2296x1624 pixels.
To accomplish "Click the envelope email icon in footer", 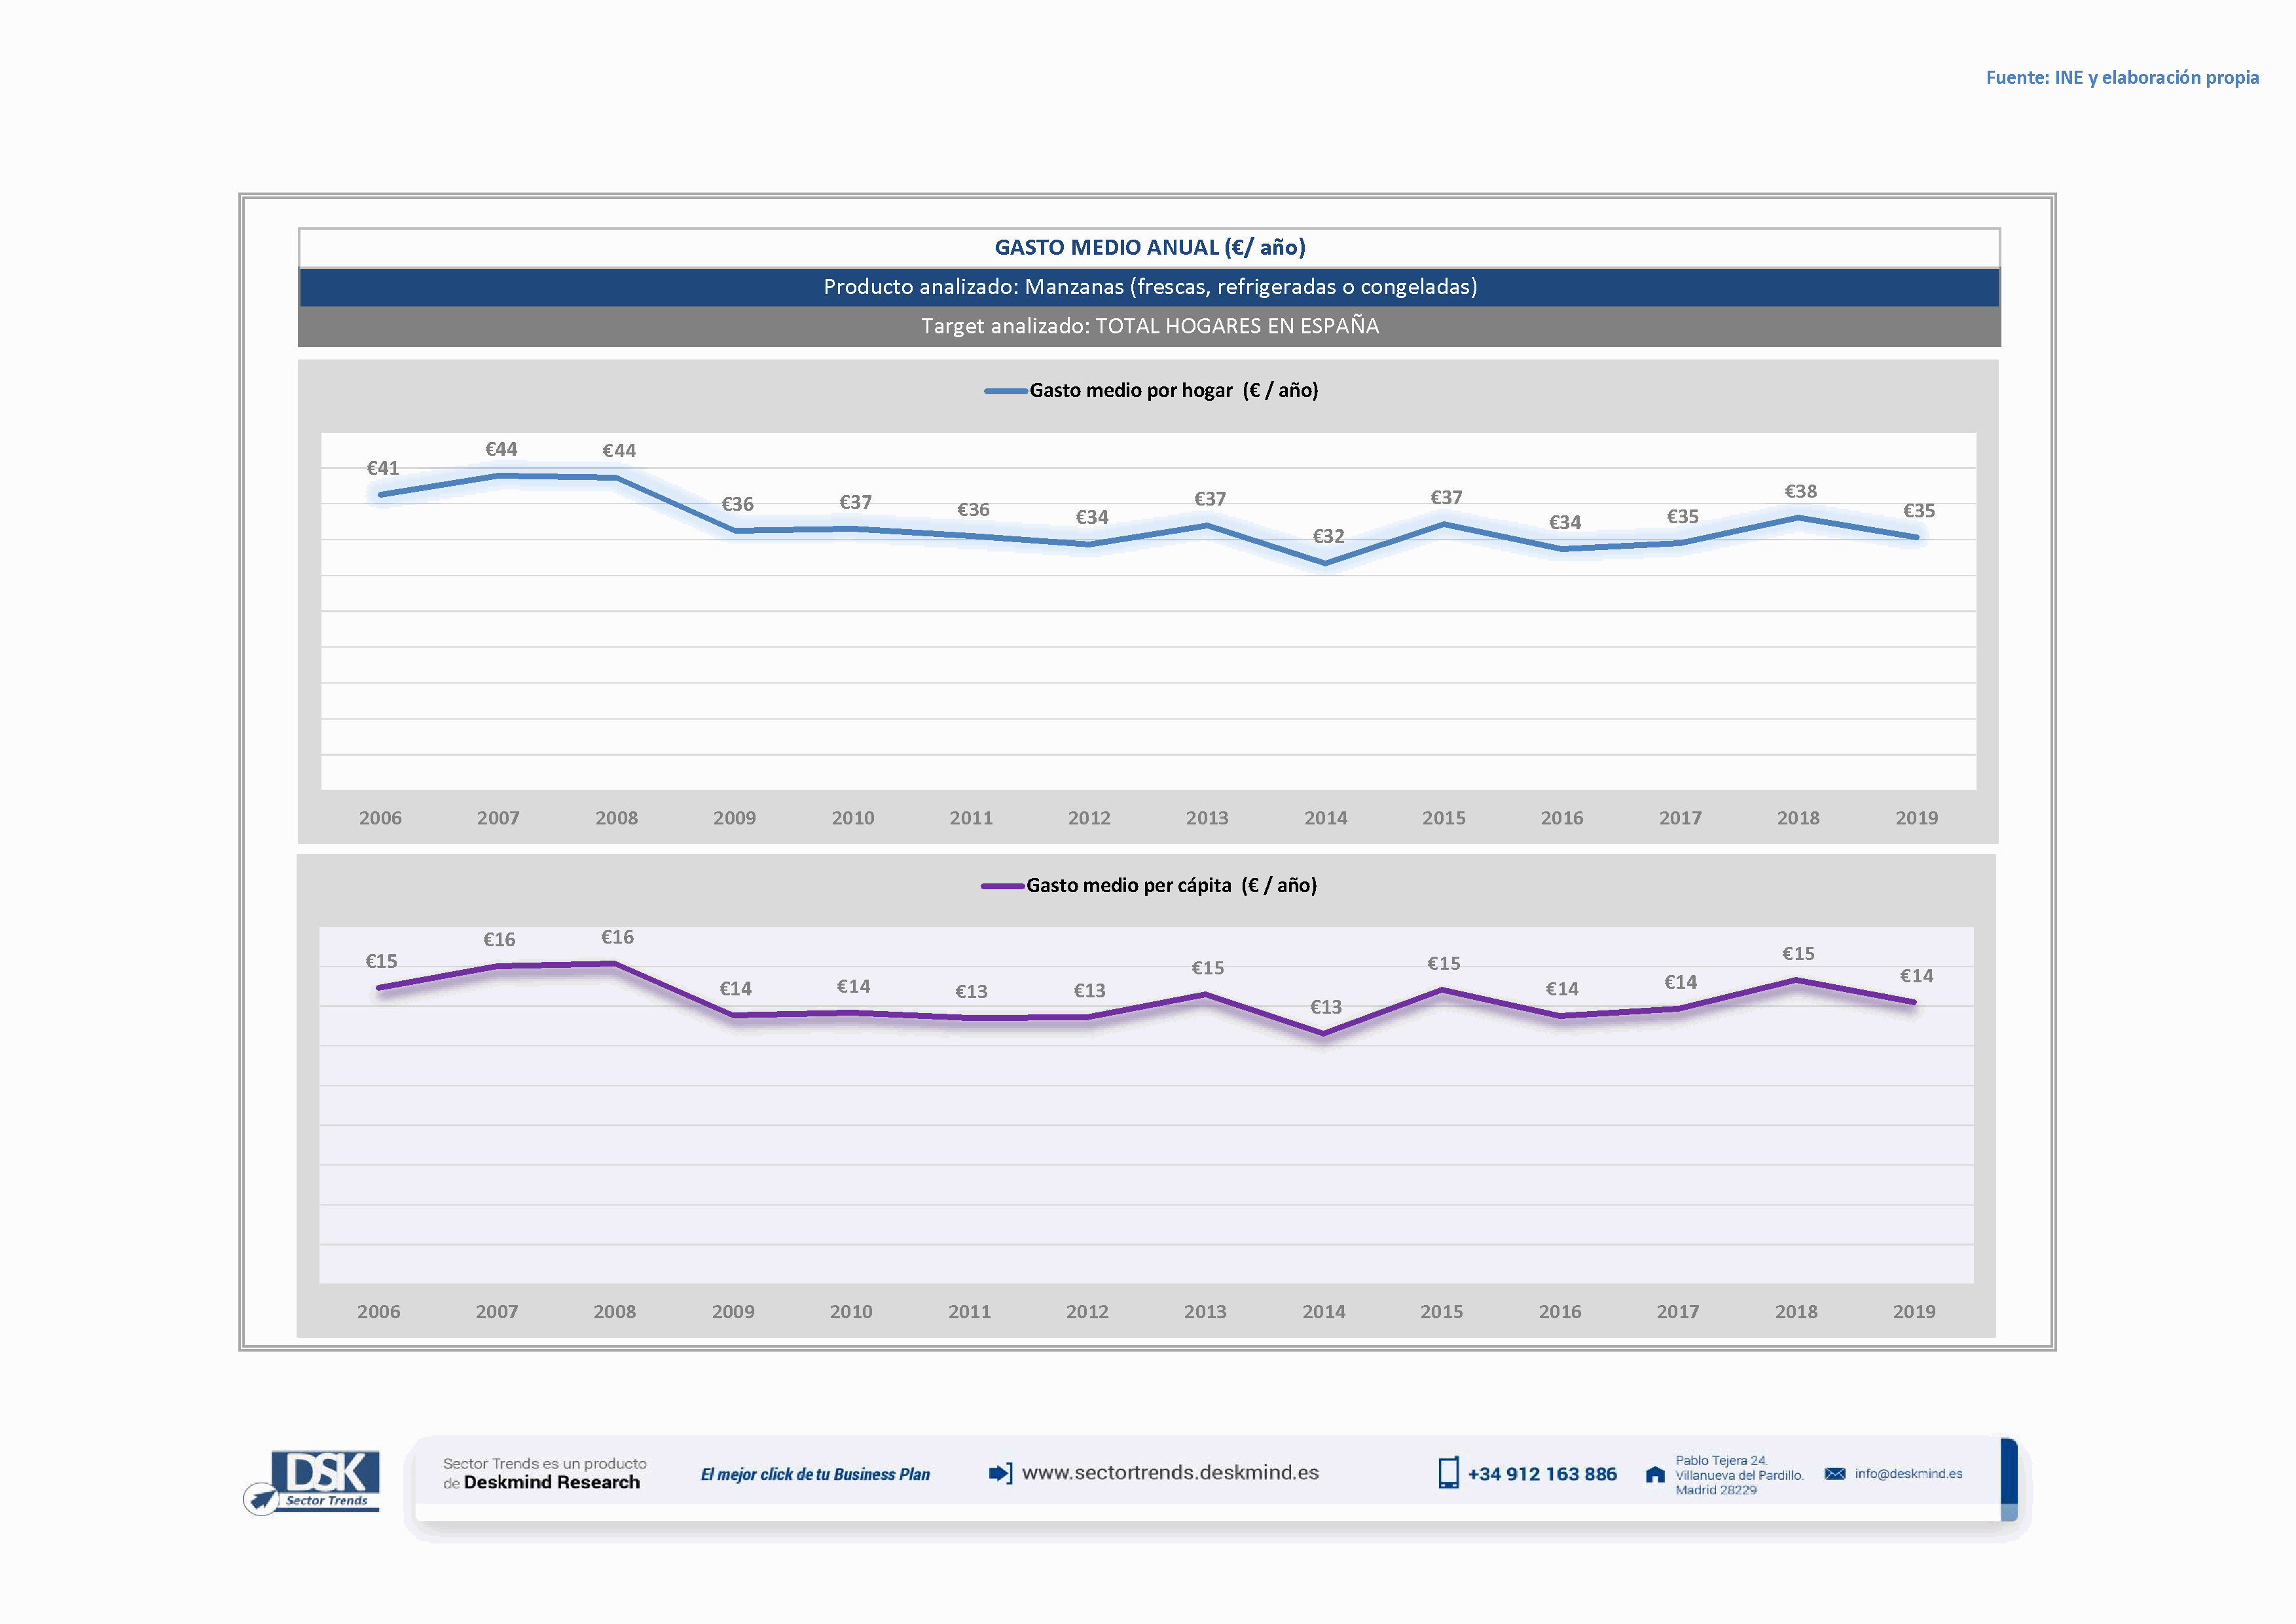I will tap(1834, 1474).
